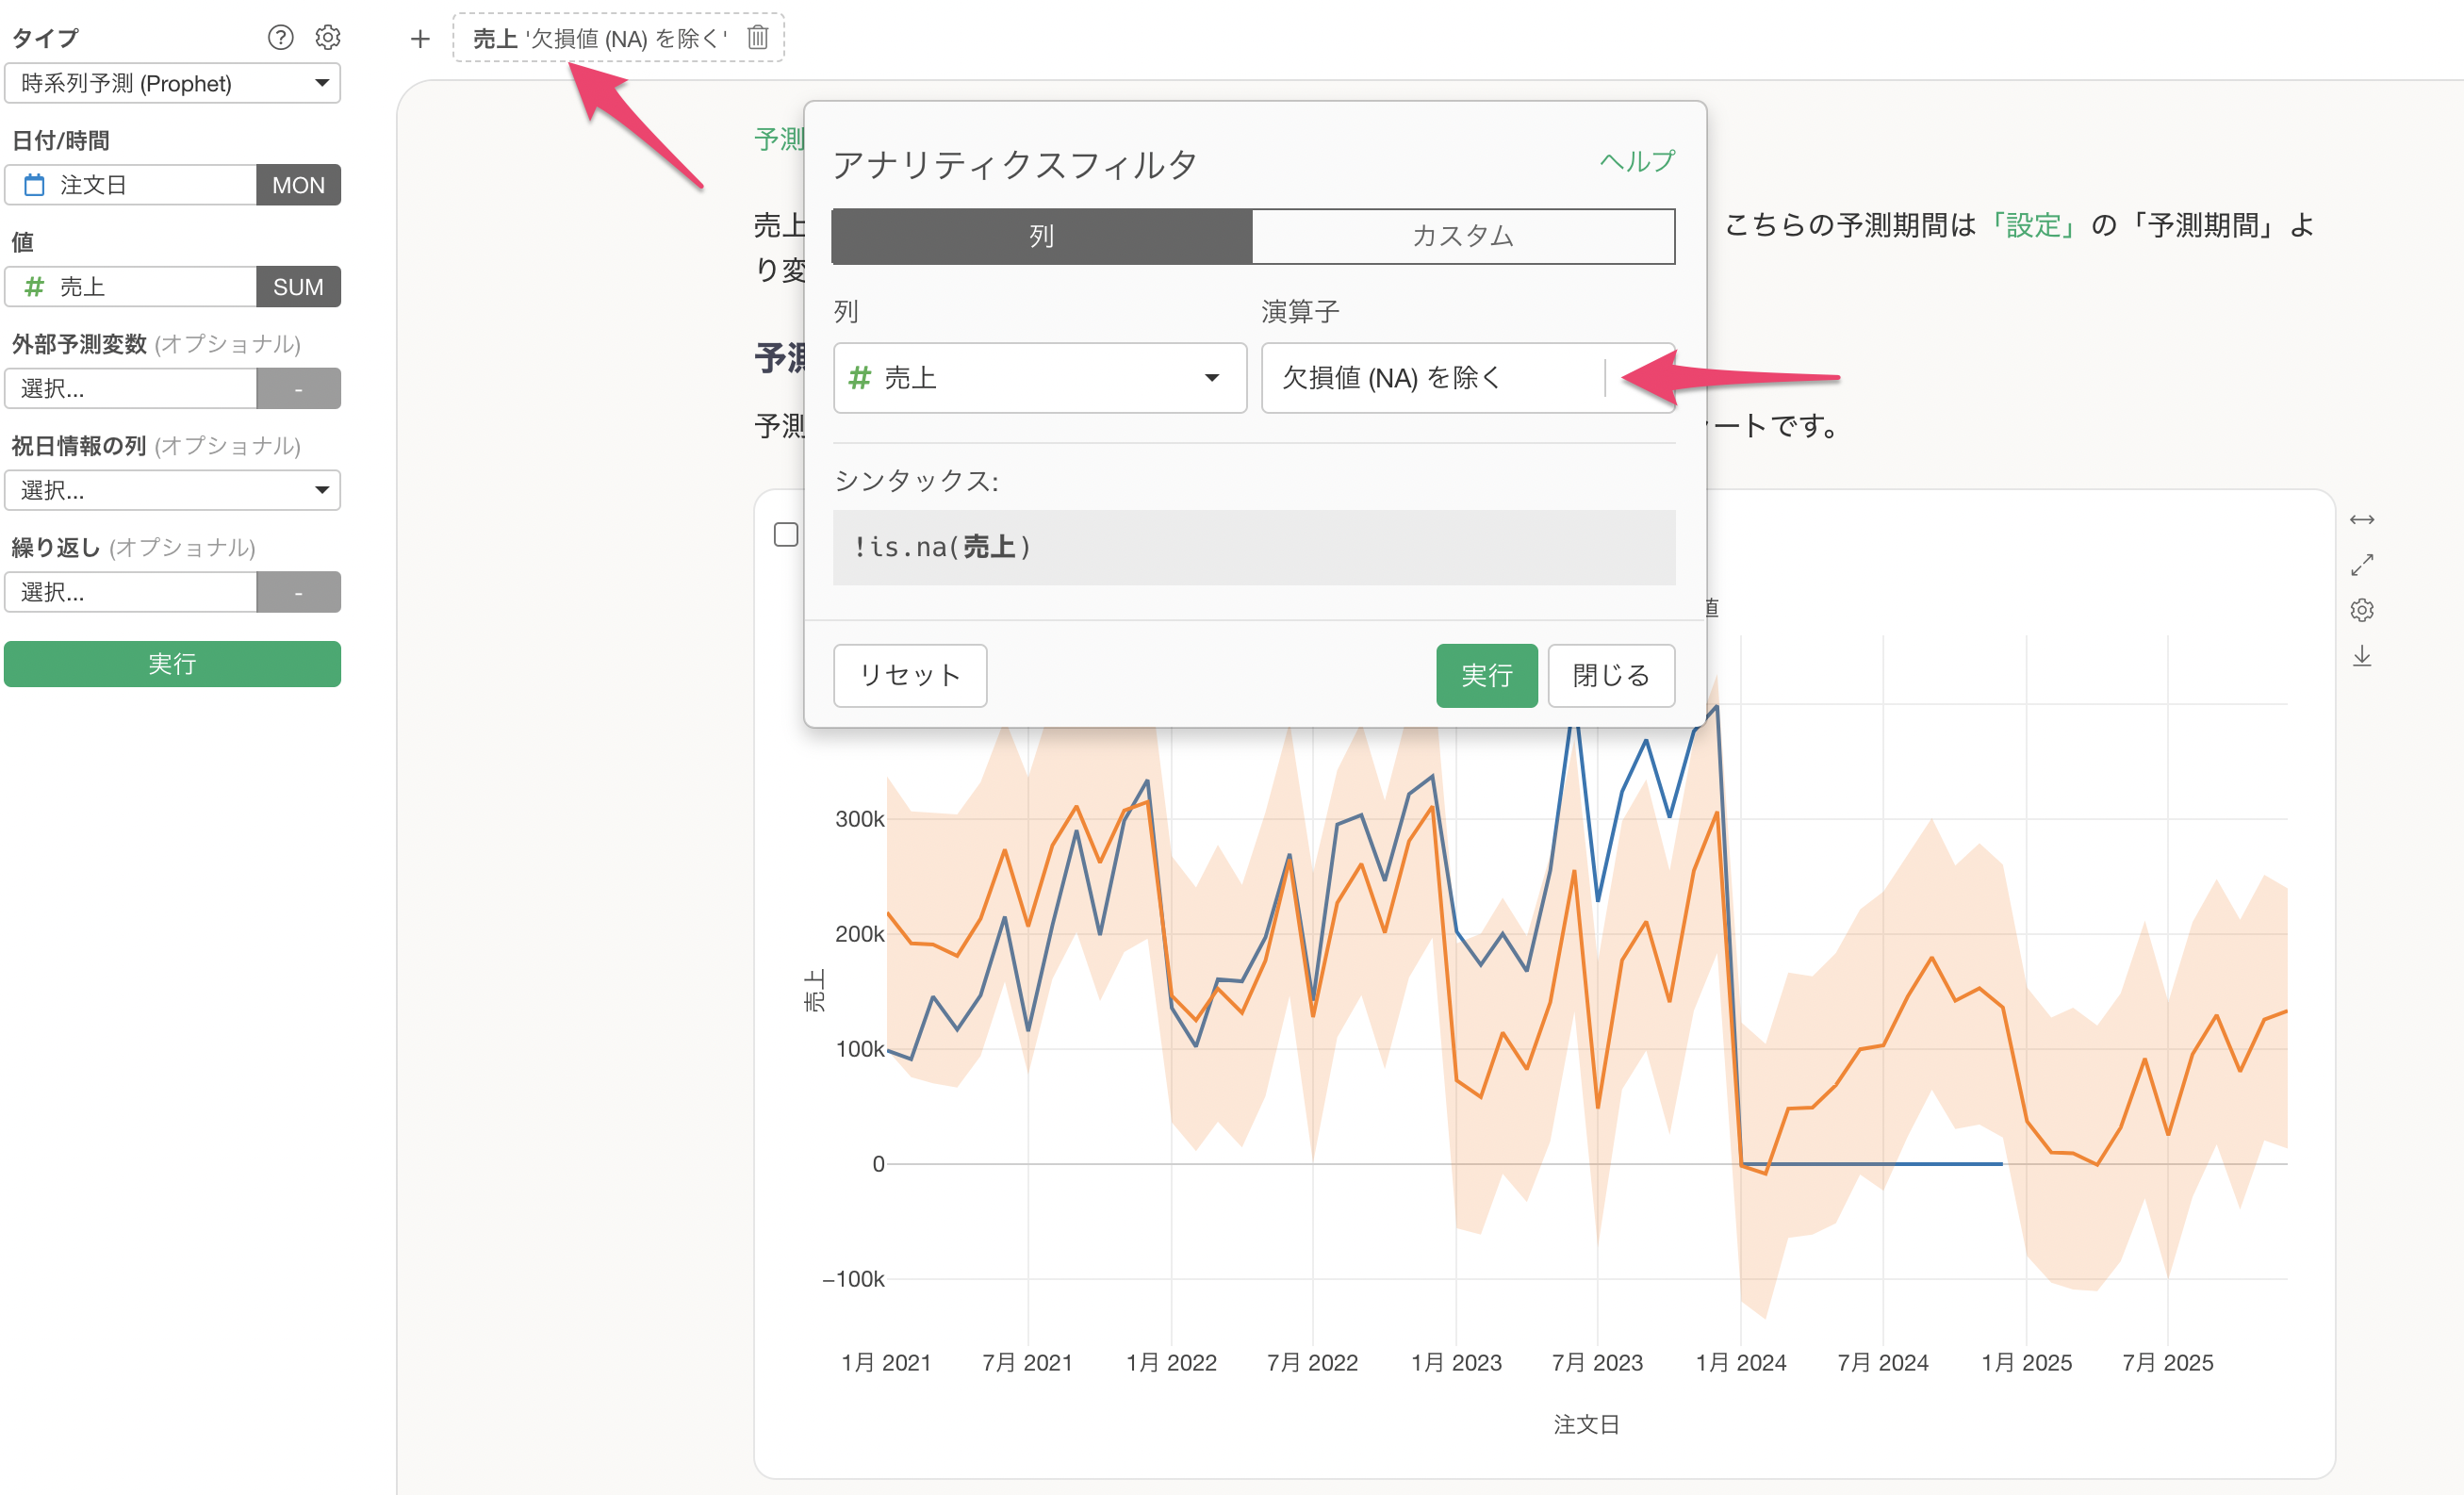This screenshot has height=1495, width=2464.
Task: Open the 祝日情報の列 selection dropdown
Action: click(x=172, y=490)
